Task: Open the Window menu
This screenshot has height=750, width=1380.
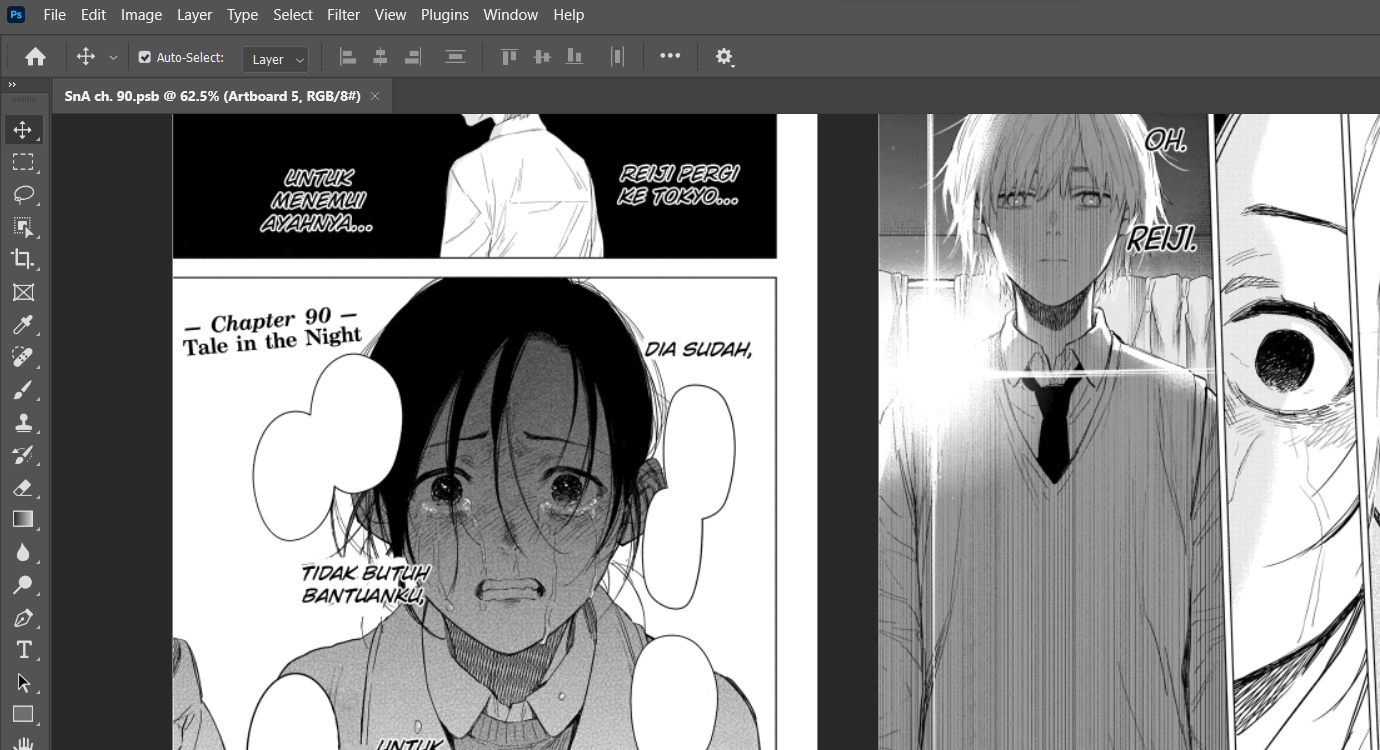Action: pyautogui.click(x=510, y=15)
